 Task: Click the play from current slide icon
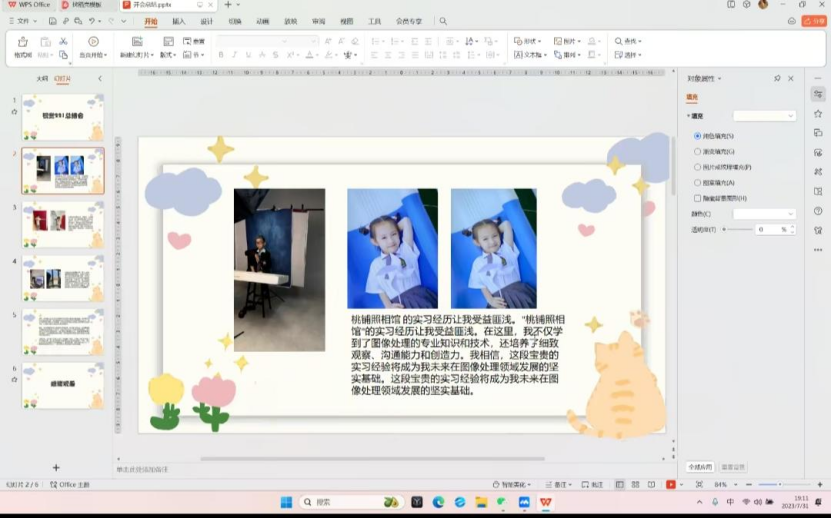click(x=93, y=42)
